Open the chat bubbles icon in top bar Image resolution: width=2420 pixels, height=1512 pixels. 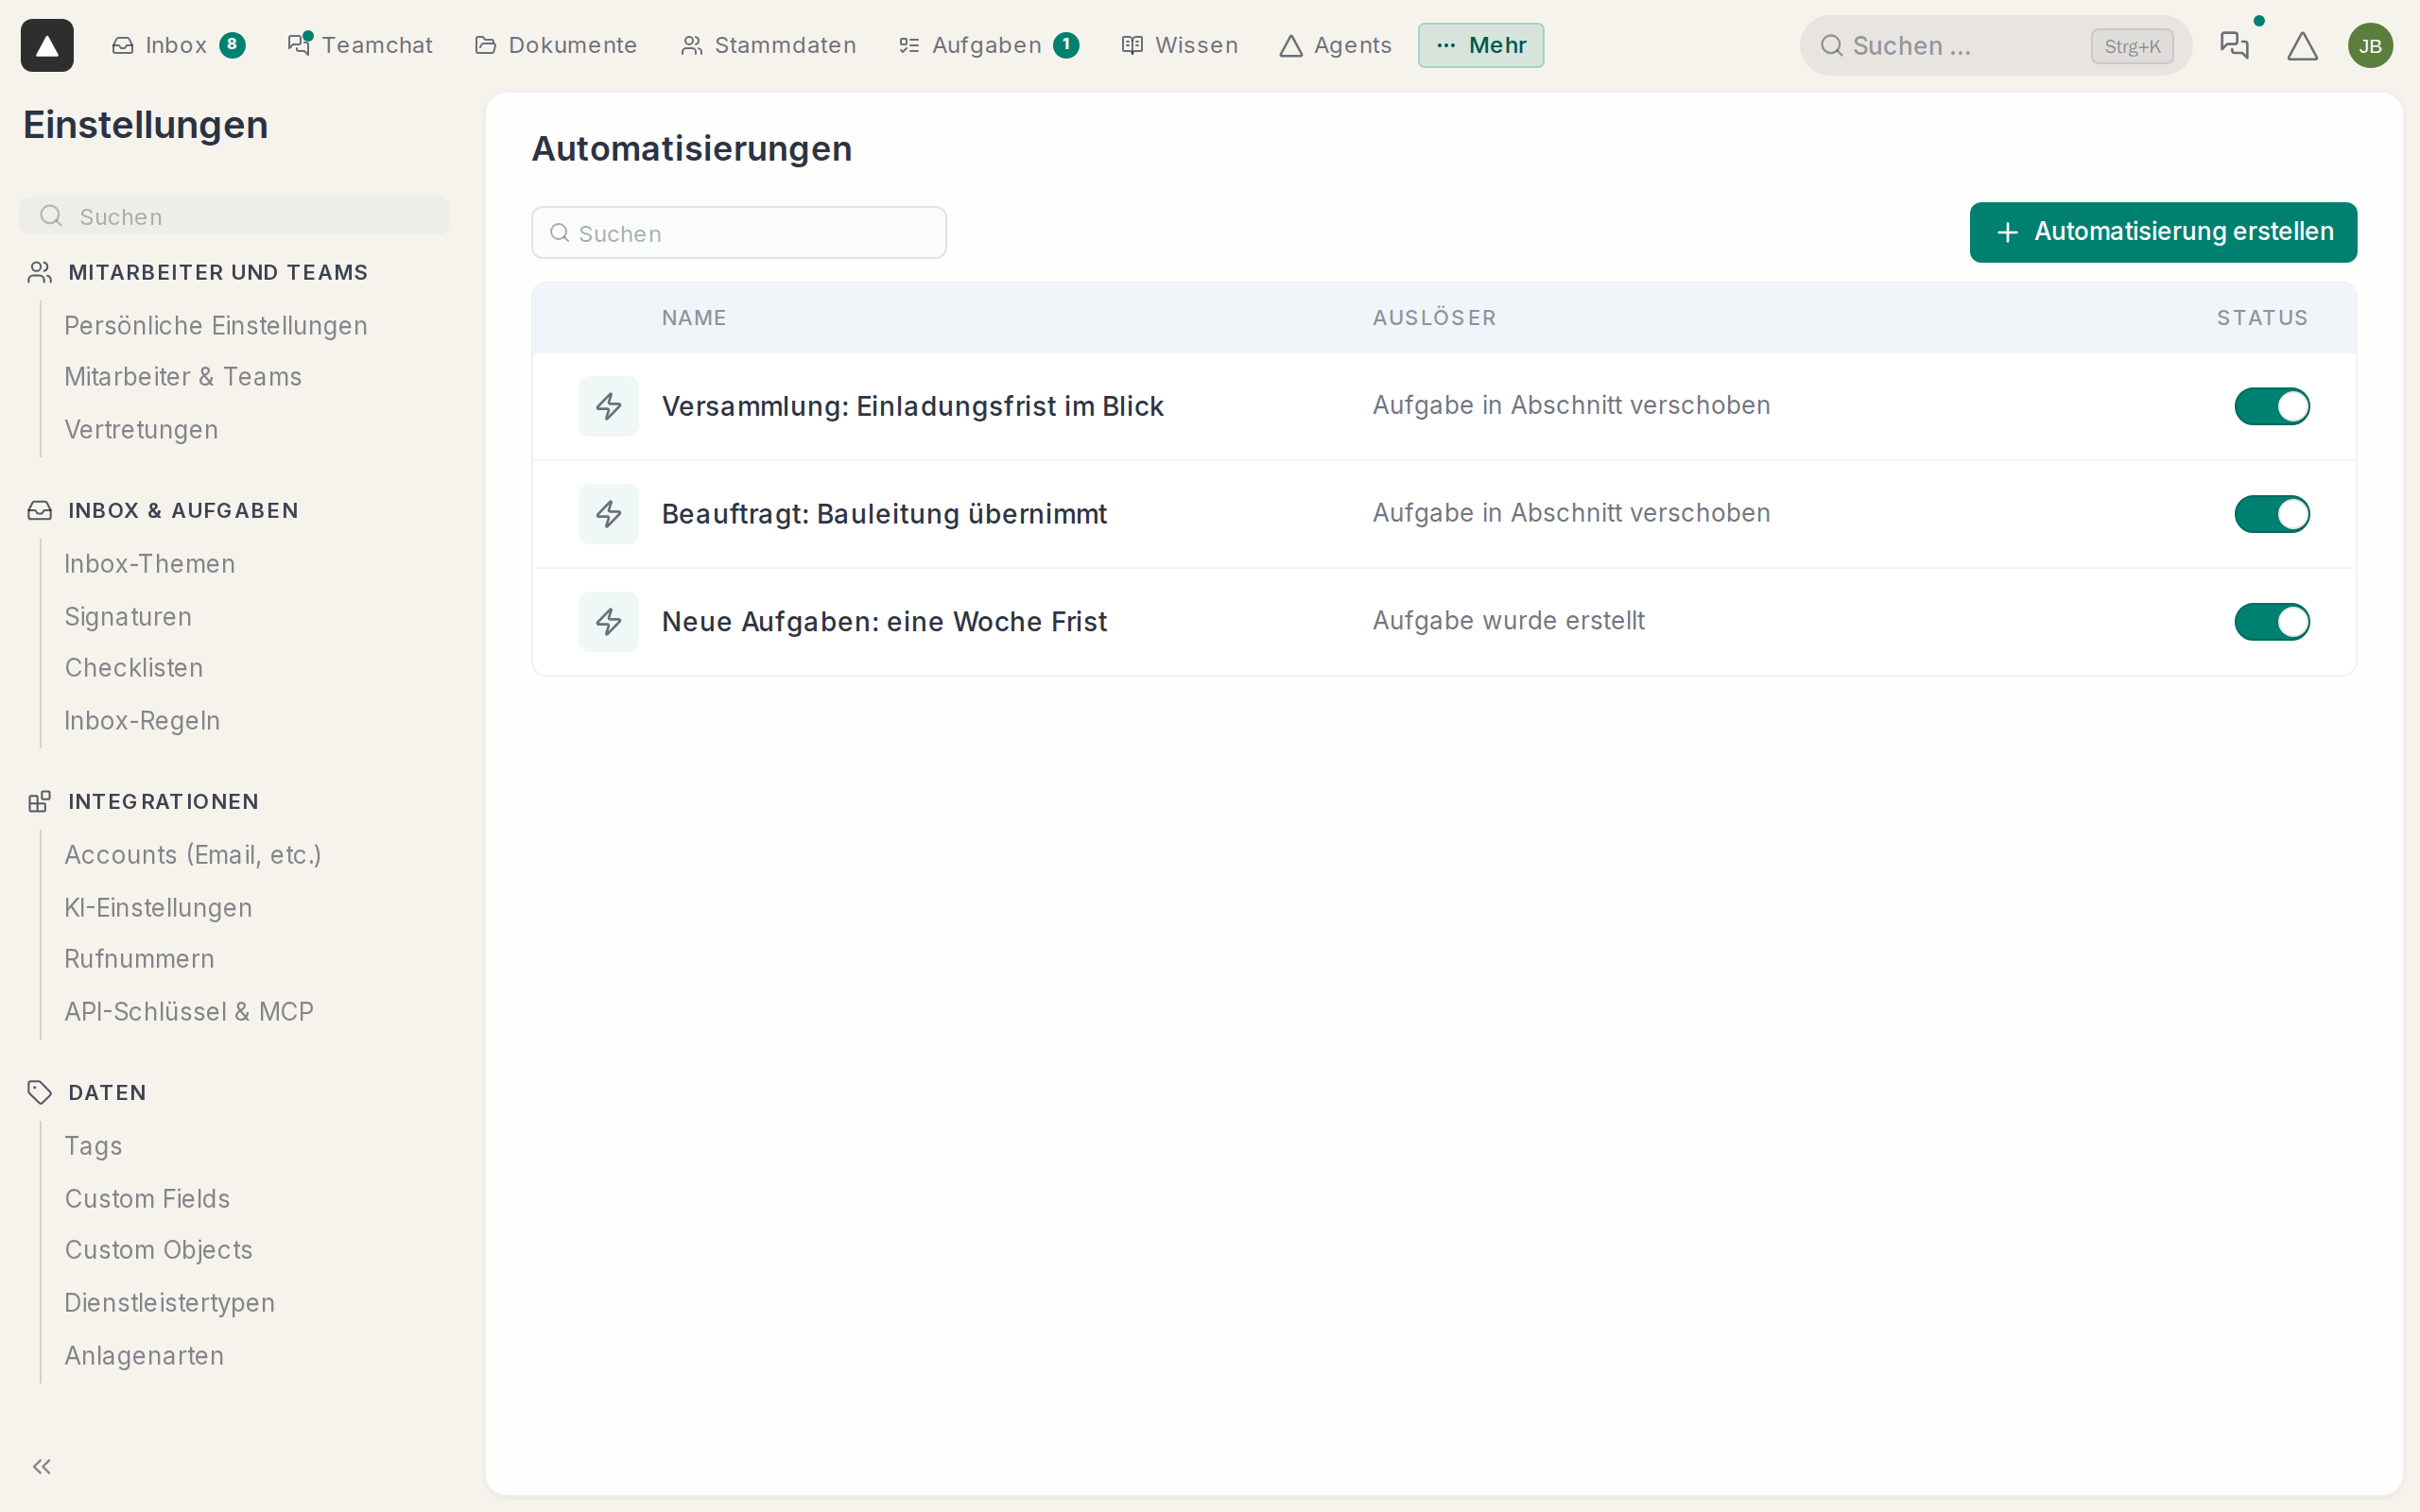point(2233,45)
